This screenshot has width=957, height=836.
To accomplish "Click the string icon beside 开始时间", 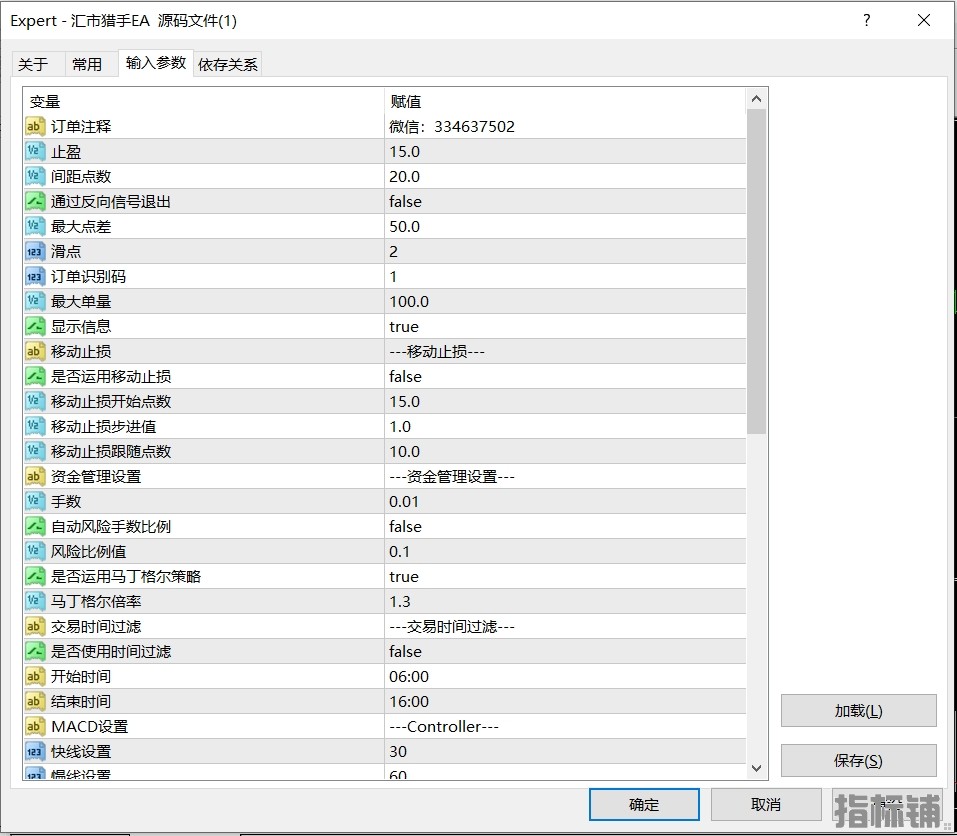I will (x=35, y=677).
